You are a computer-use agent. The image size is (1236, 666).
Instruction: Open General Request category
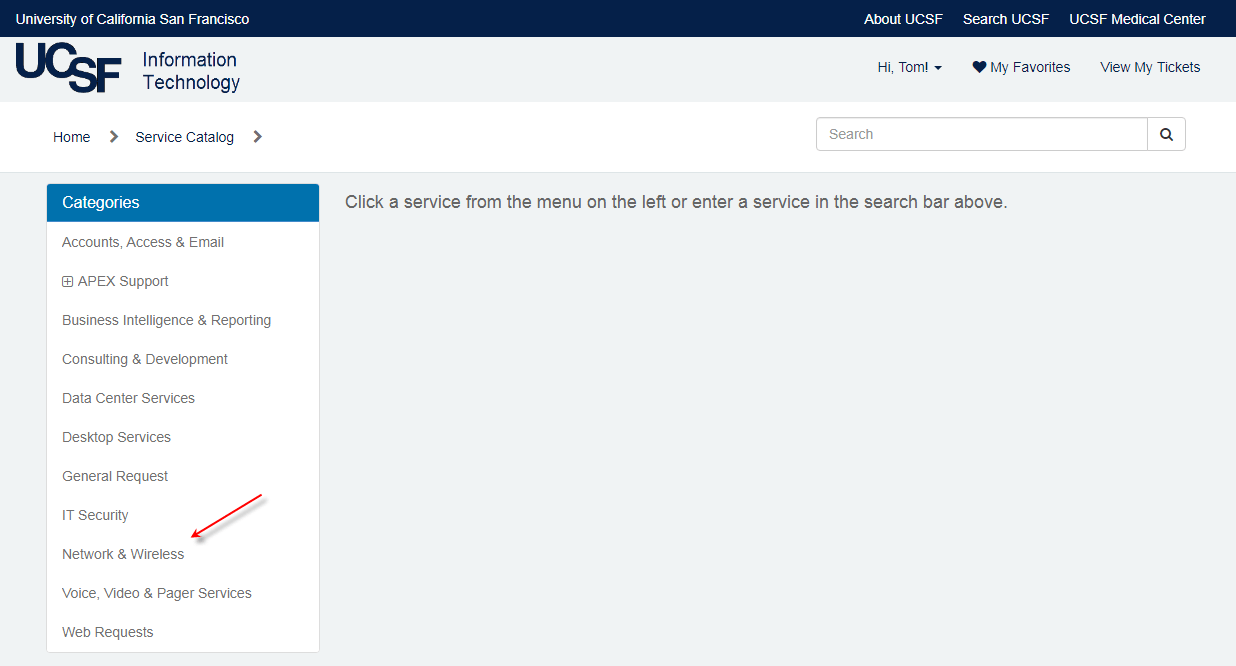[115, 476]
